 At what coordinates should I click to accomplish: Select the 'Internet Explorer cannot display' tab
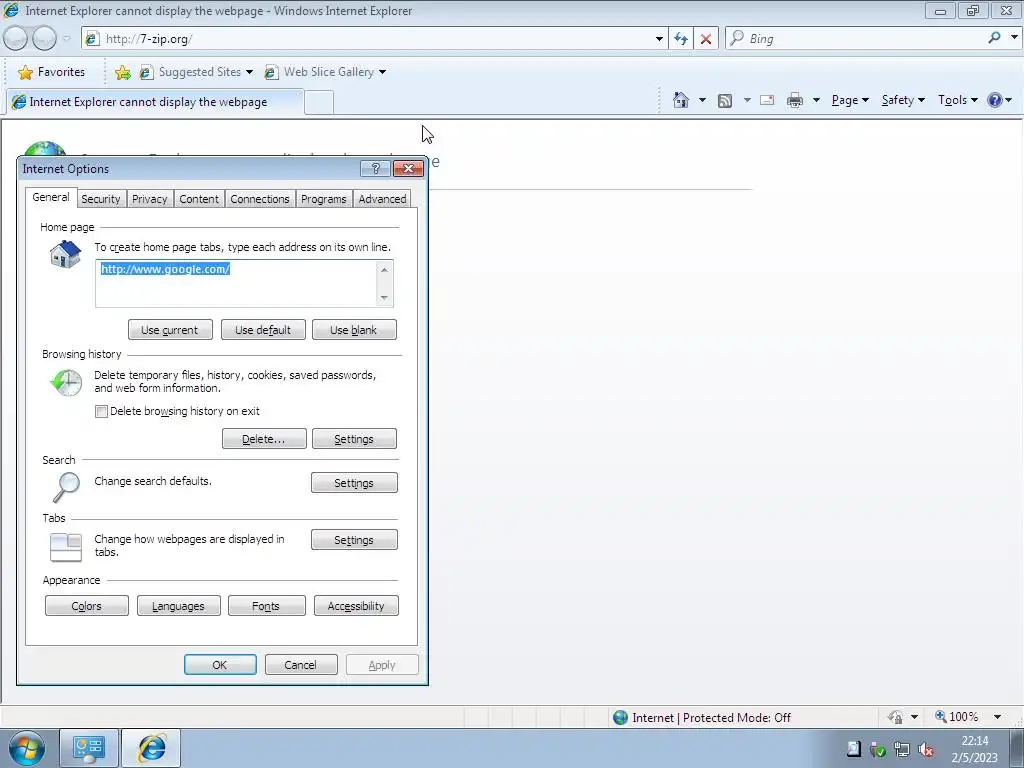tap(155, 102)
